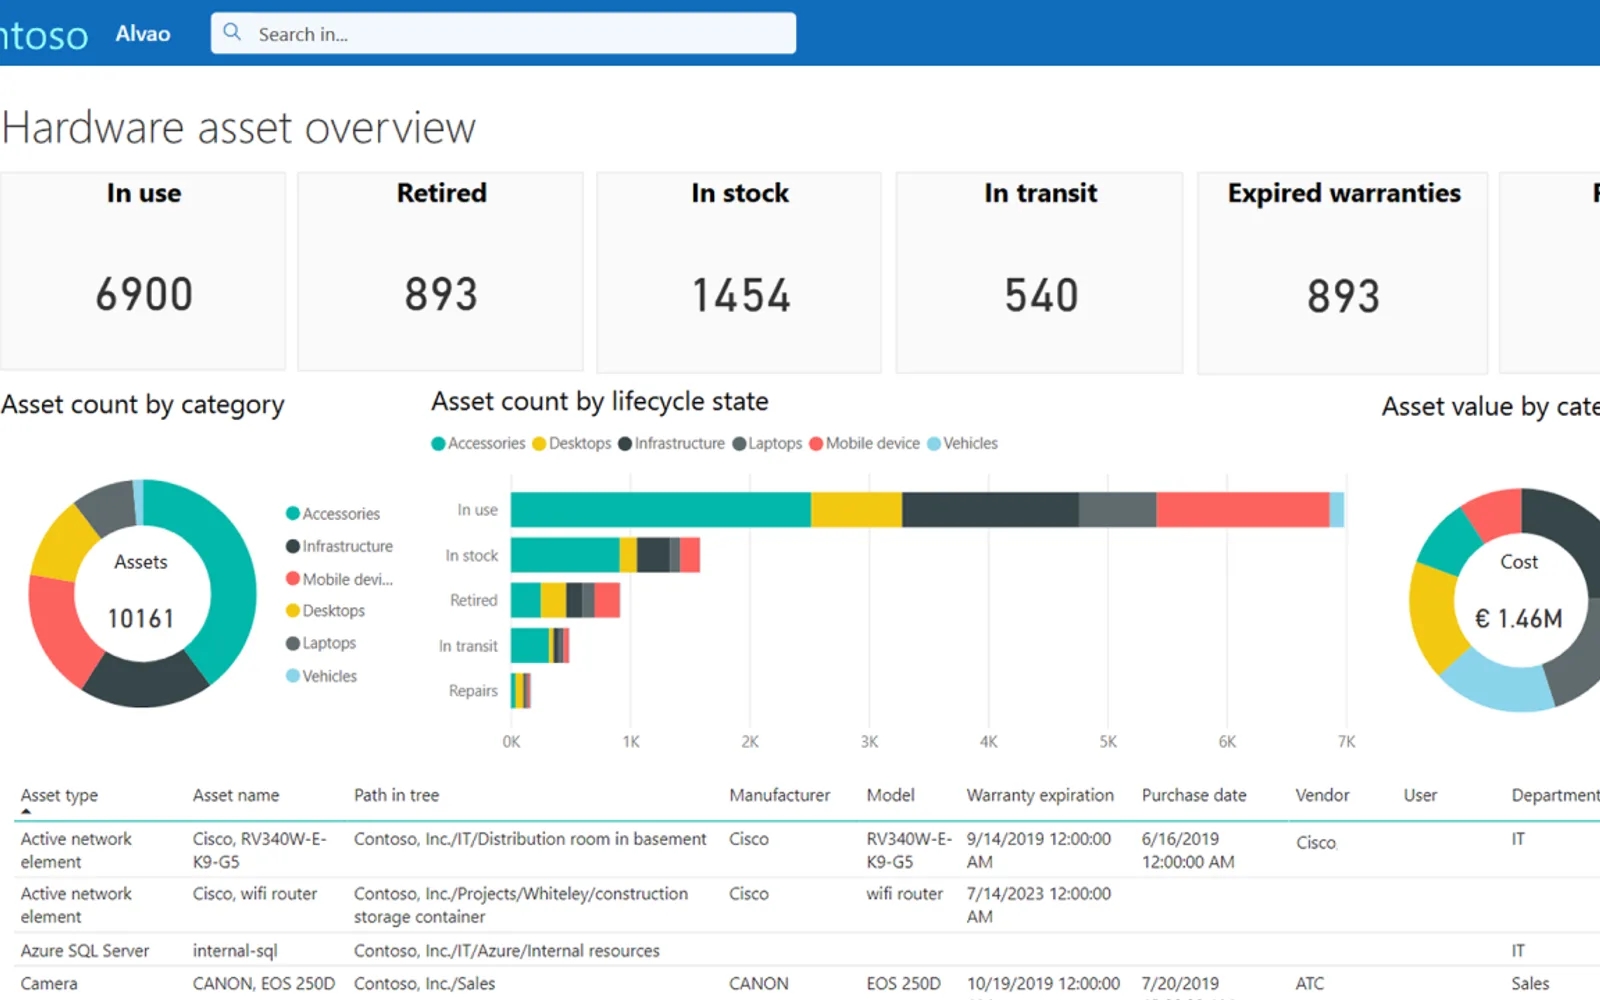Click the "Contoso, Inc./IT/Distribution room in basement" path cell
Image resolution: width=1600 pixels, height=1000 pixels.
(x=530, y=839)
